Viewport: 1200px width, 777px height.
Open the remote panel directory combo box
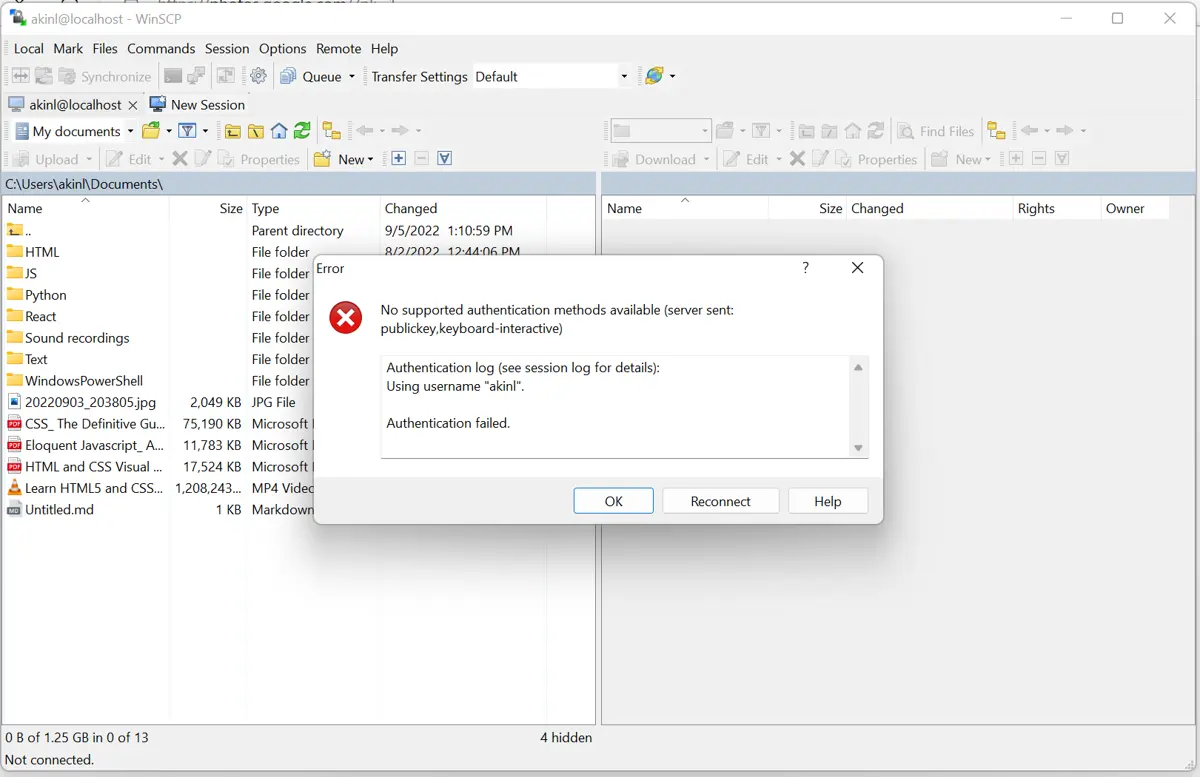[x=660, y=131]
